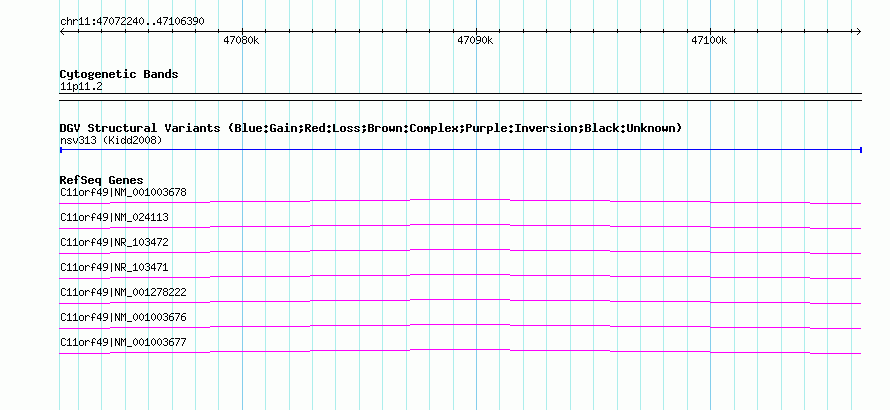Click the black 11p11.2 cytogenetic band bar
The width and height of the screenshot is (890, 410).
click(x=461, y=97)
